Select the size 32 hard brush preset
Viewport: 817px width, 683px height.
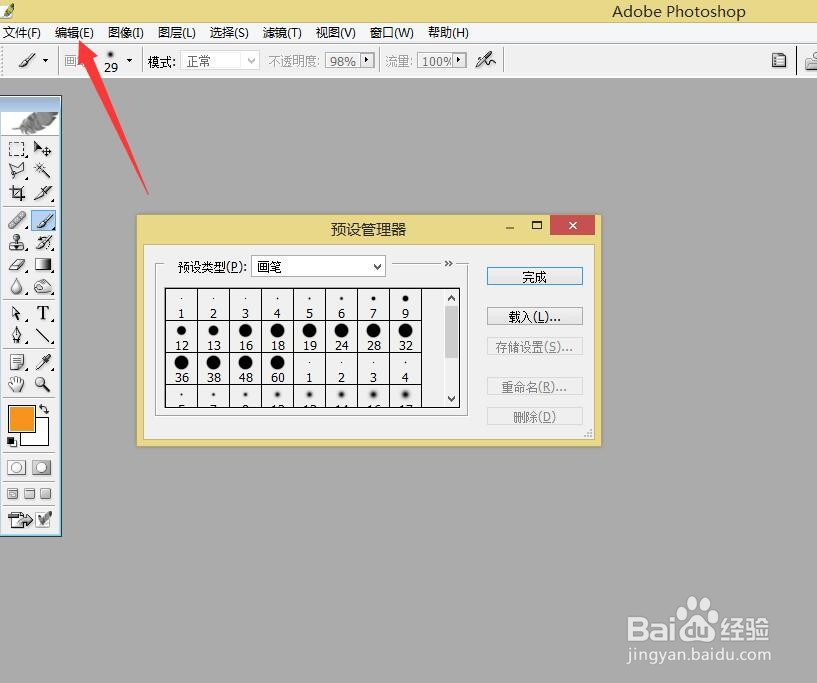click(x=405, y=337)
